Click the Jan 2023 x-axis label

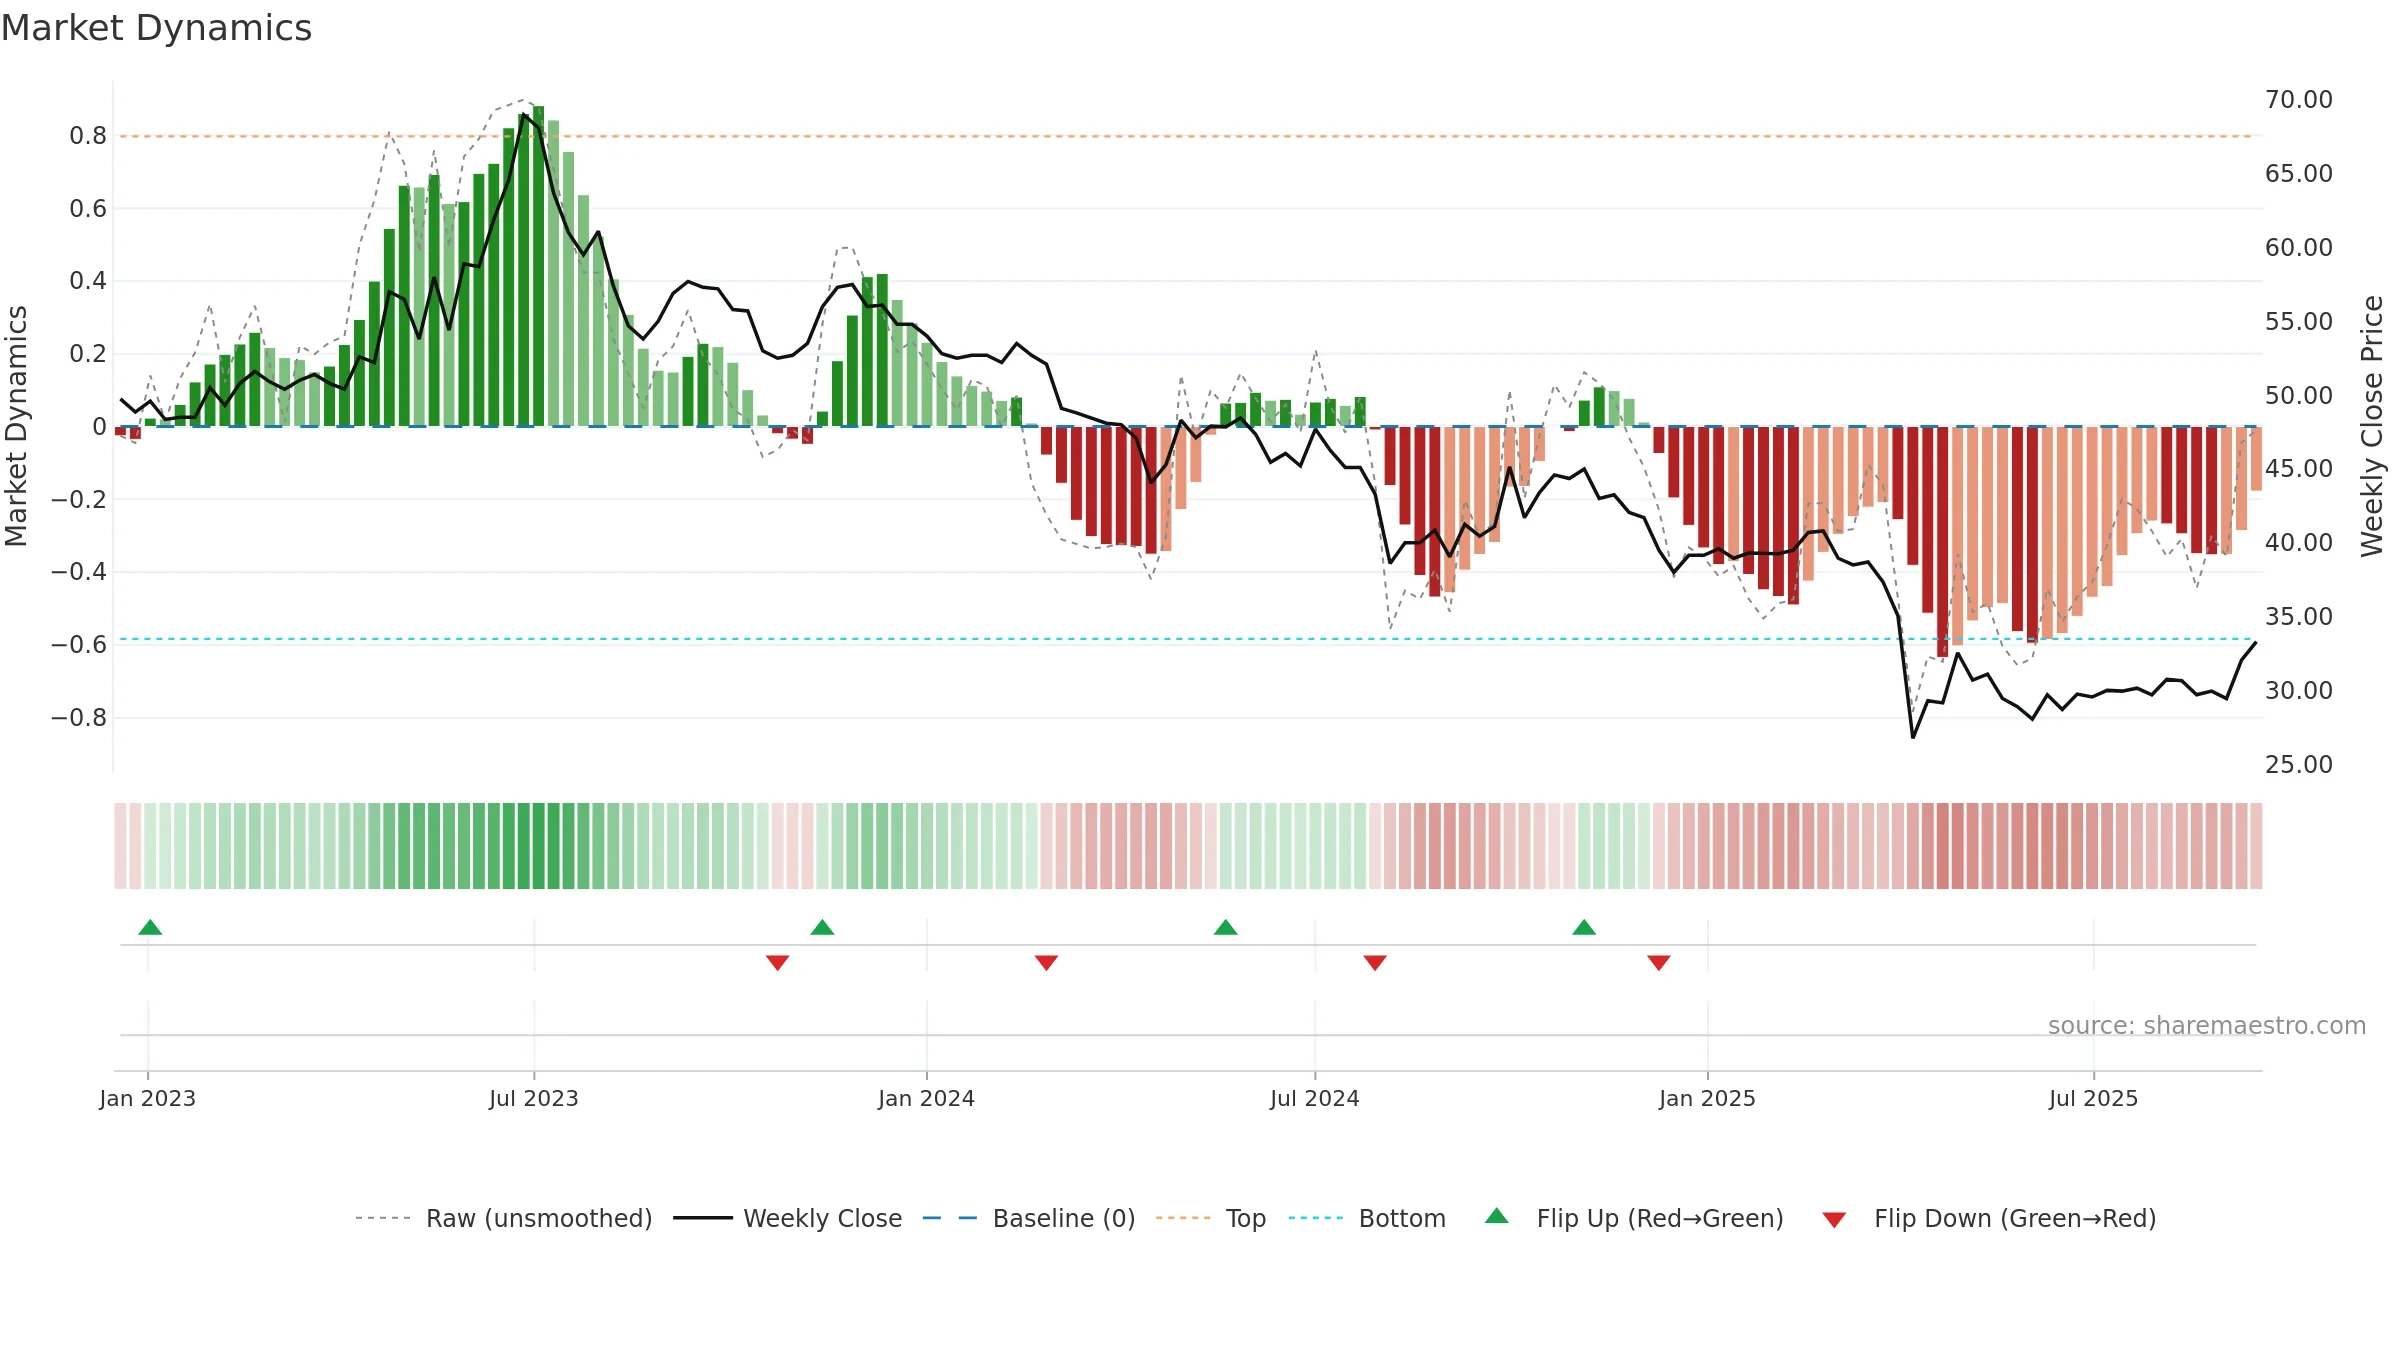tap(148, 1098)
